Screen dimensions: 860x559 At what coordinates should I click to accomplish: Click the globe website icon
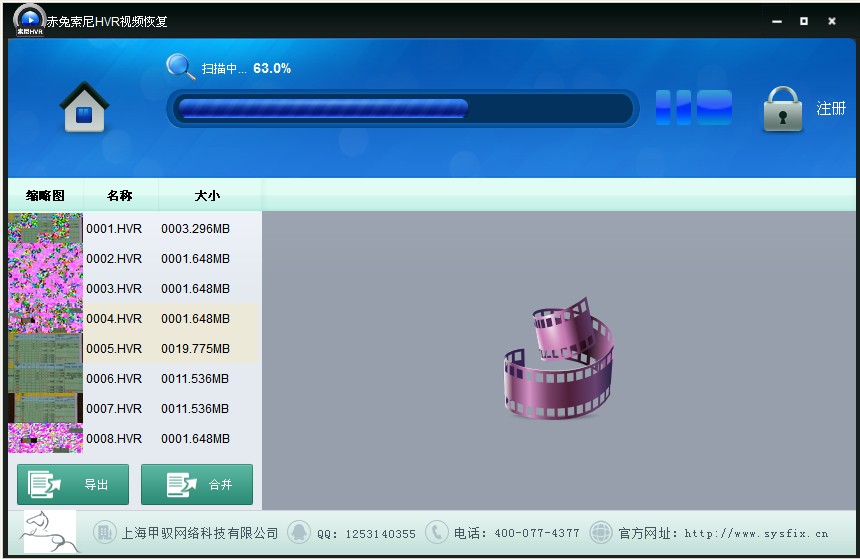click(x=601, y=532)
